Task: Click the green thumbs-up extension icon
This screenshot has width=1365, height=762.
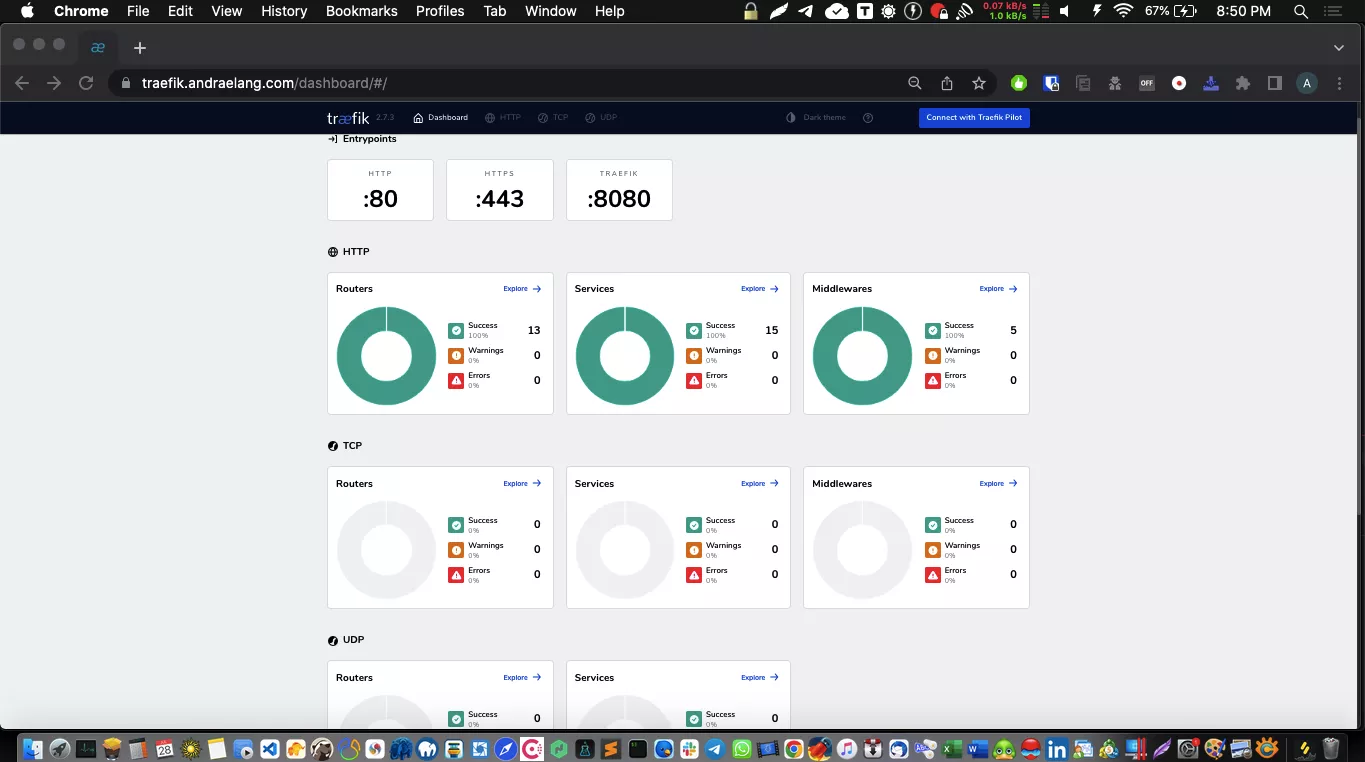Action: coord(1019,83)
